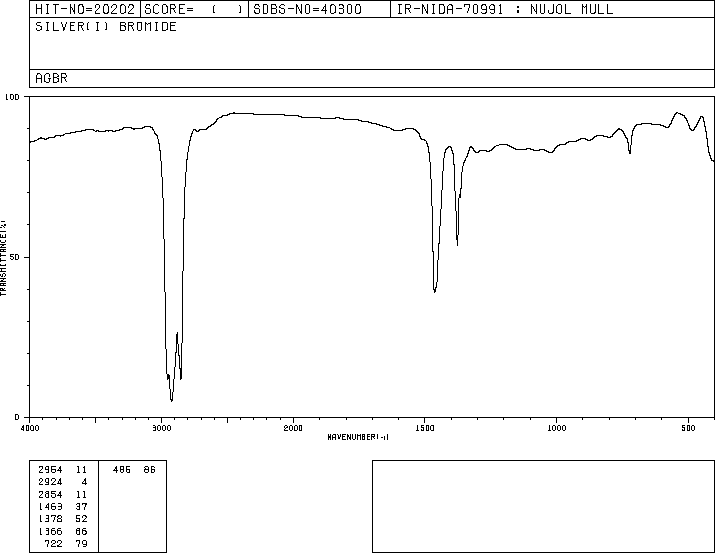Click the deepest peak near 2924 wavenumber

tap(171, 400)
